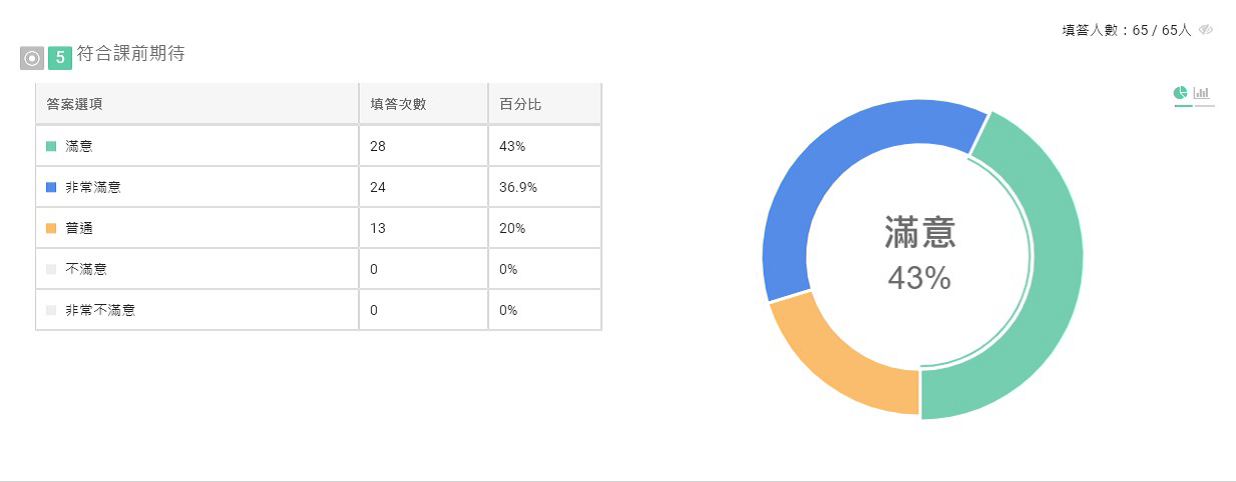Switch to pie chart view icon

click(1181, 94)
